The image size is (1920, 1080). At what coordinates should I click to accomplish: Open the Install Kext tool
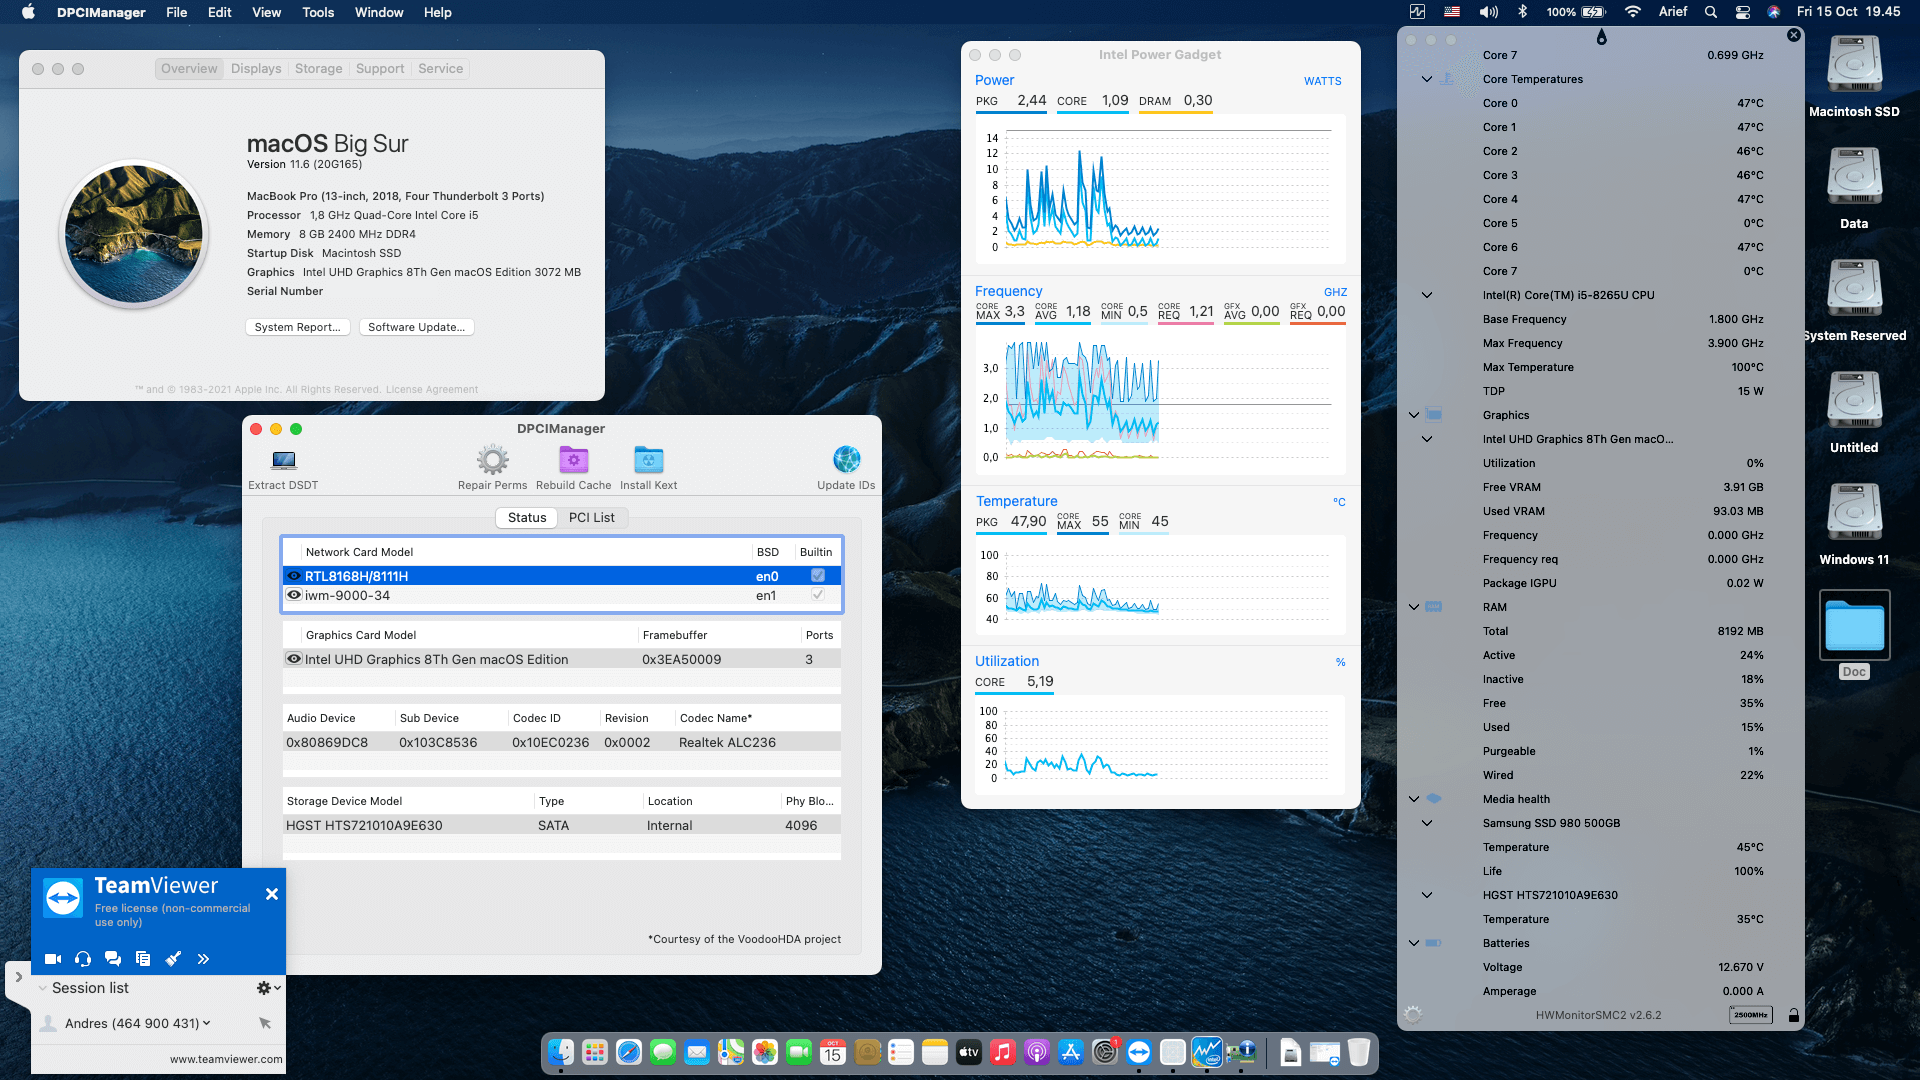click(648, 460)
